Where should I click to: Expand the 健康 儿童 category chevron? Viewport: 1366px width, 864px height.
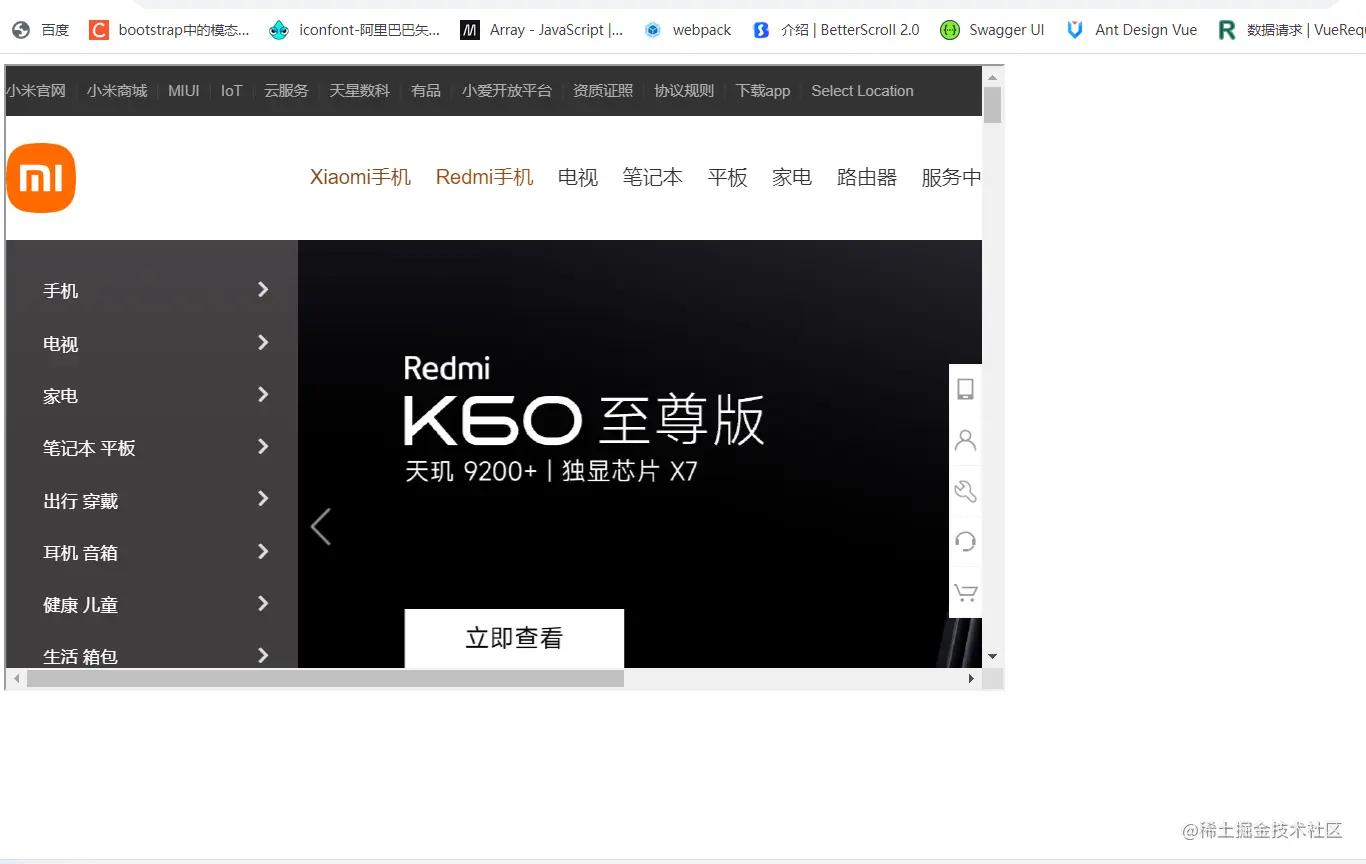point(263,603)
